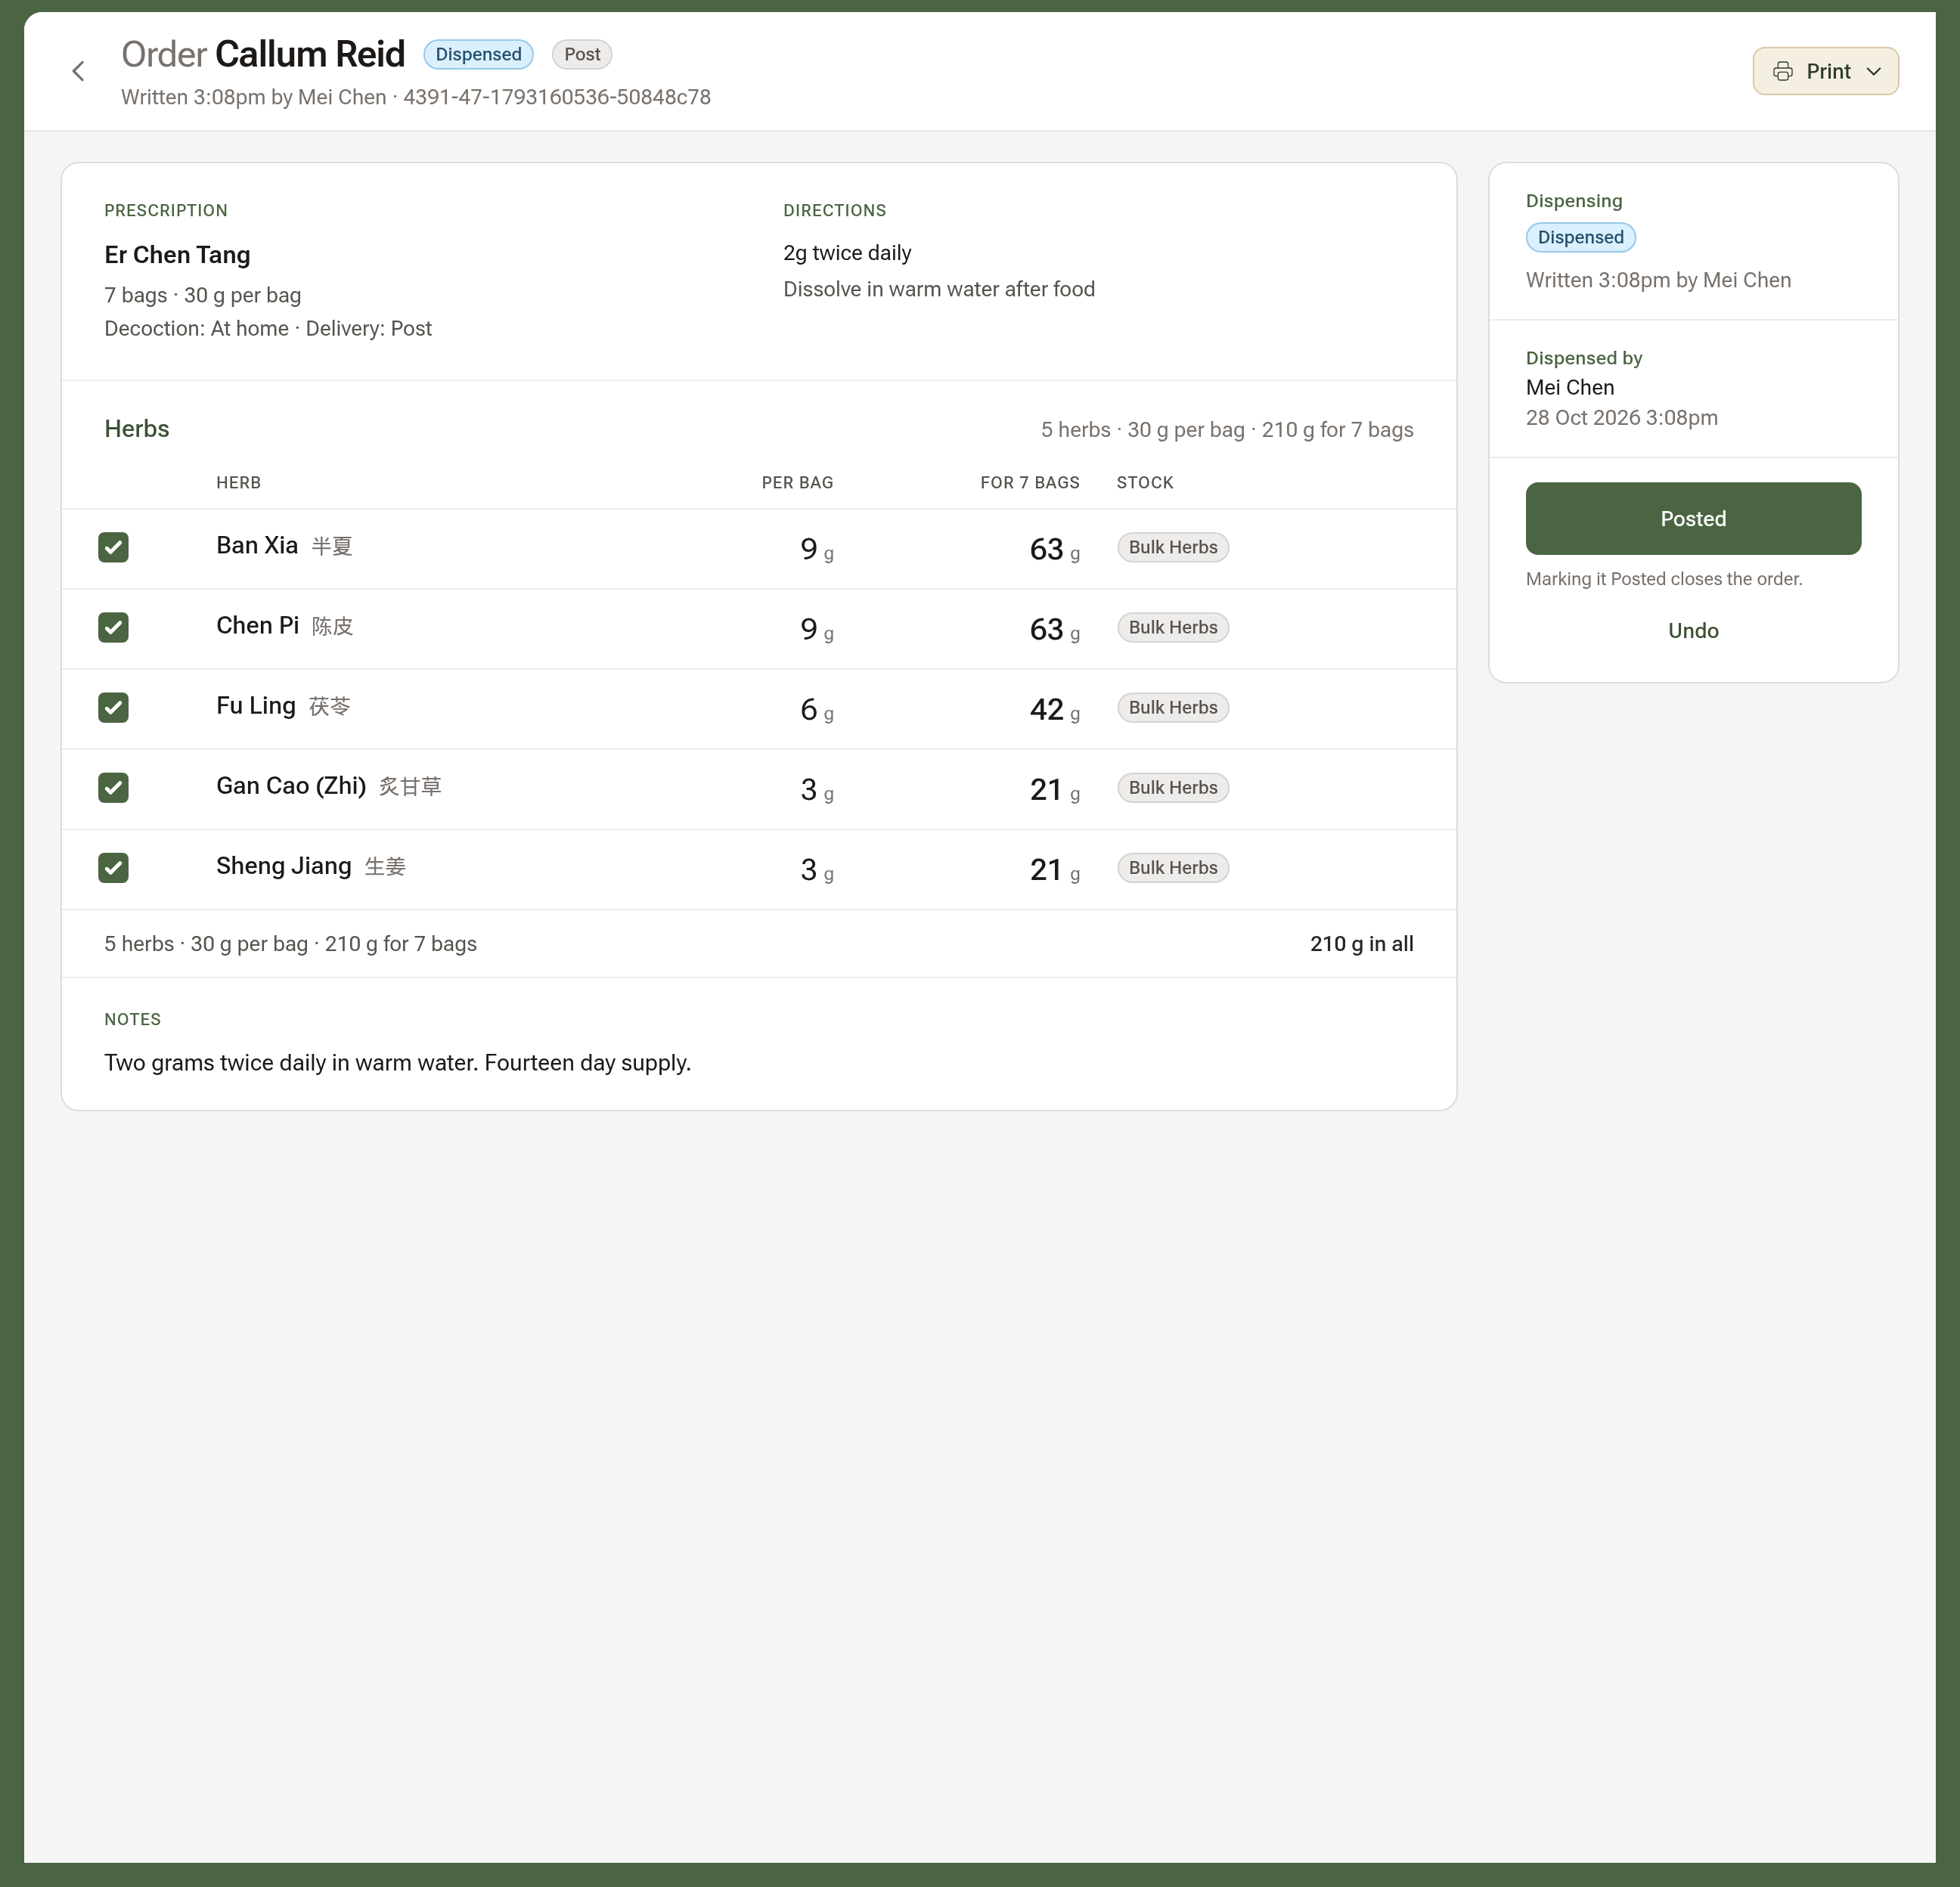Viewport: 1960px width, 1887px height.
Task: Click the green Posted button
Action: coord(1693,518)
